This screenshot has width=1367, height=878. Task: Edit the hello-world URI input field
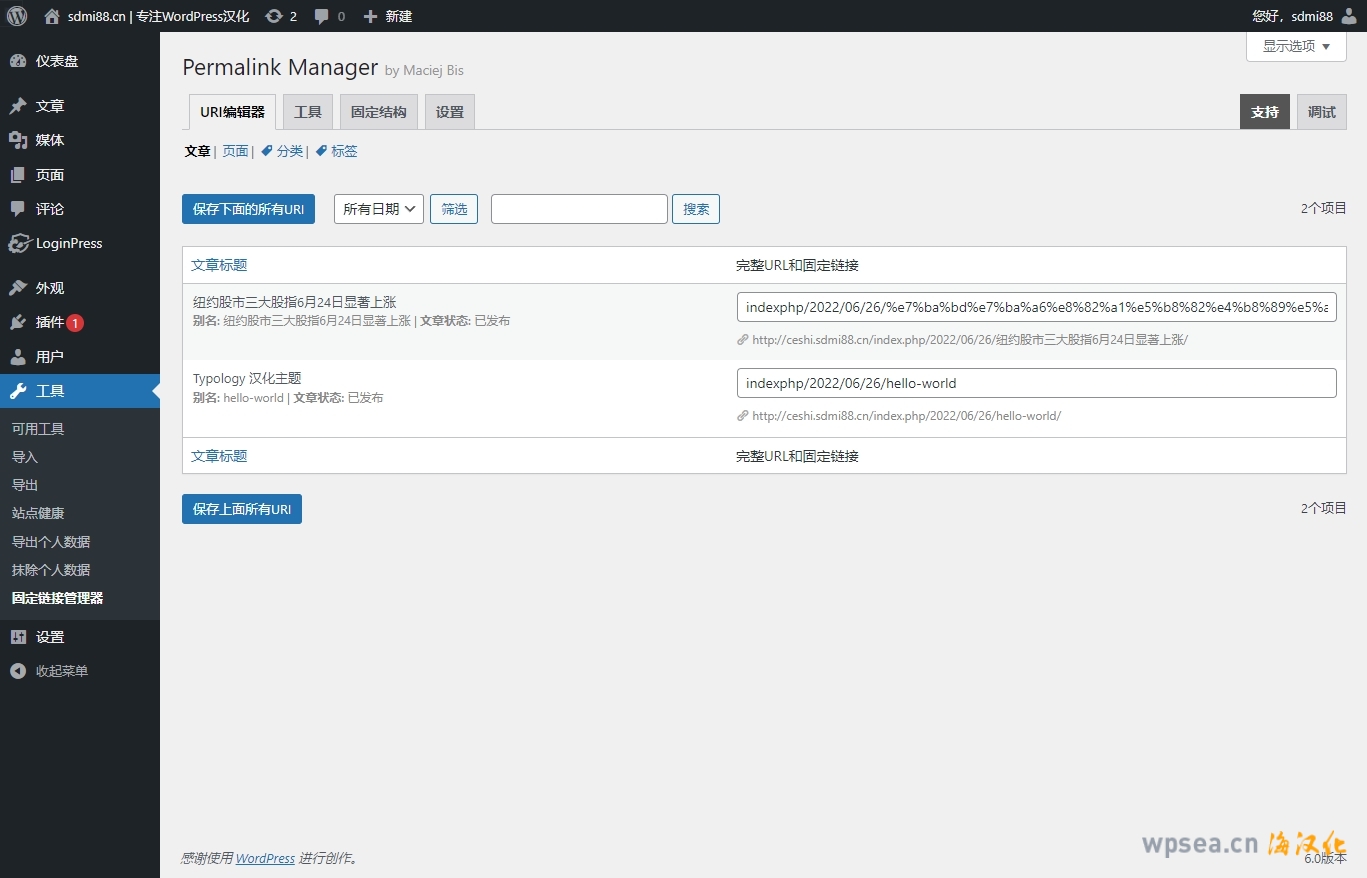click(1035, 383)
